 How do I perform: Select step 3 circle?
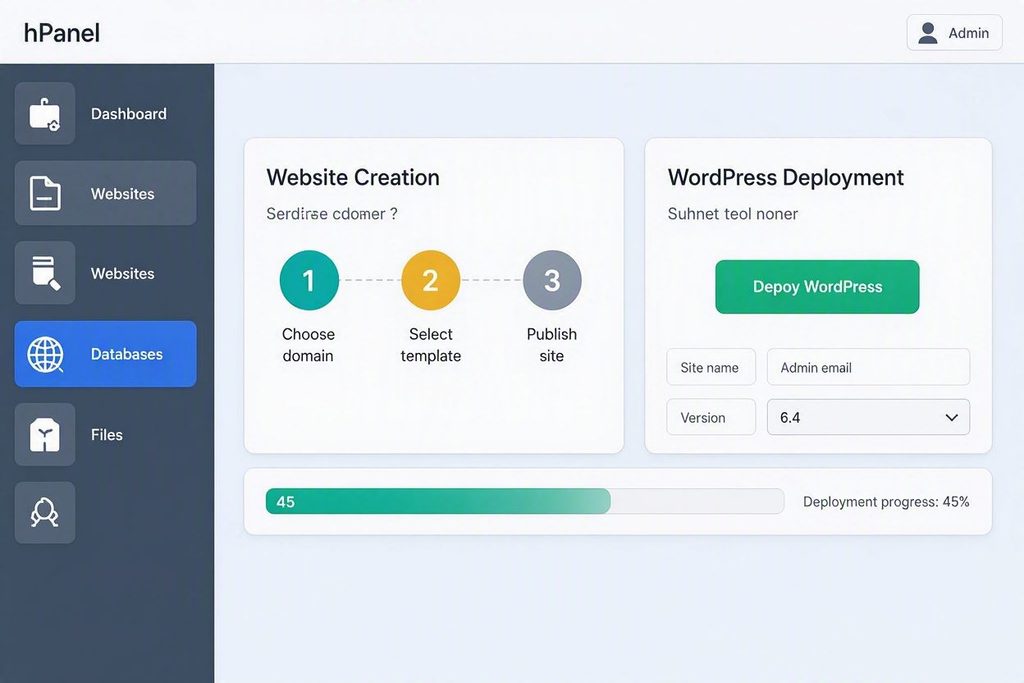(552, 280)
